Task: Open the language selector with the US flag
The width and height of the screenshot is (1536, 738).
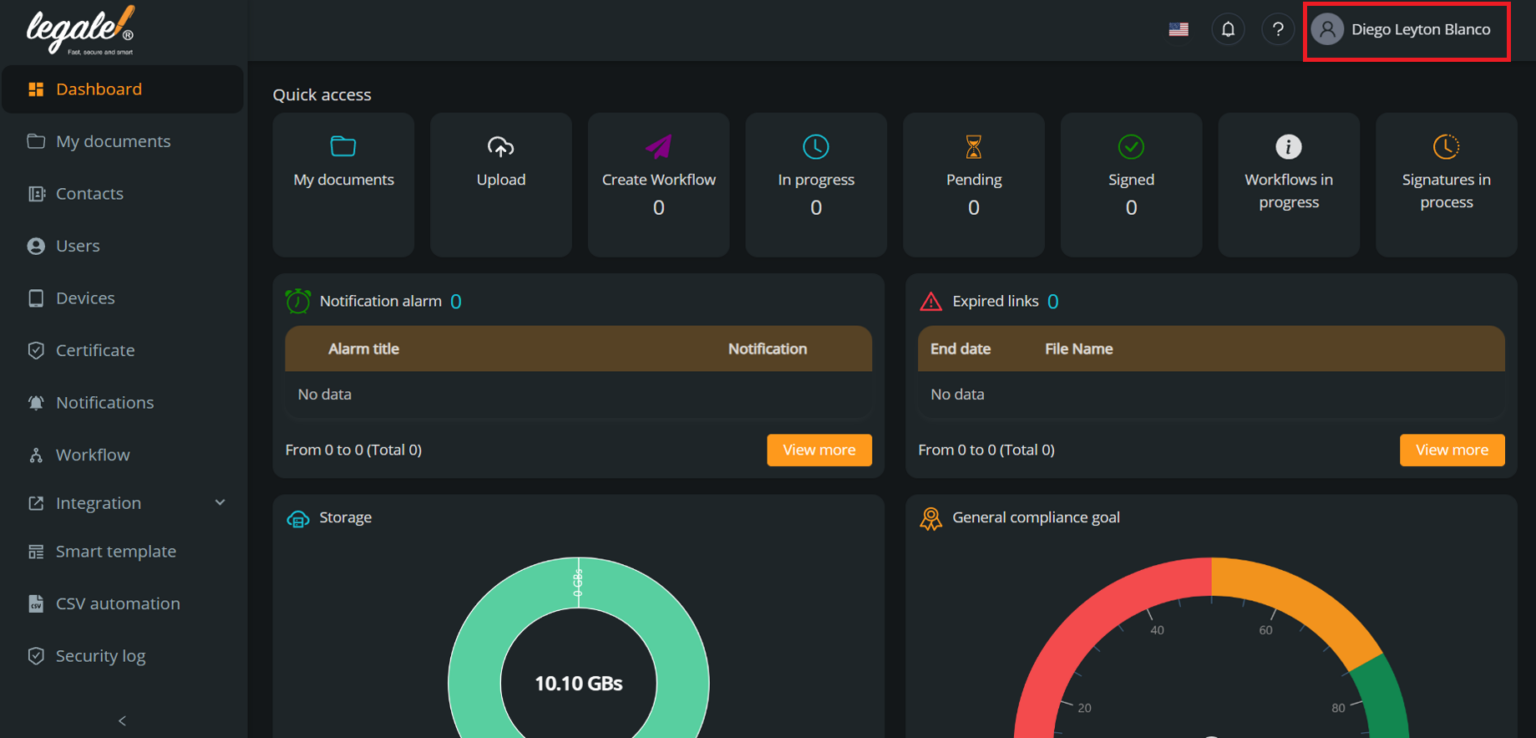Action: tap(1179, 29)
